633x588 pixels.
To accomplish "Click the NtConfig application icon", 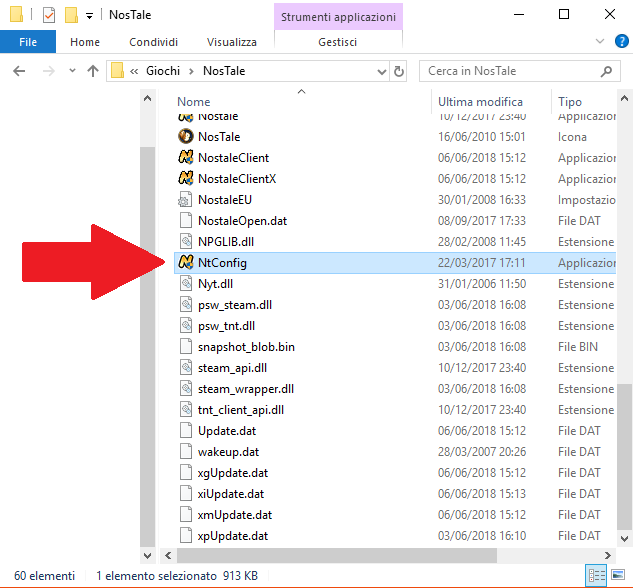I will pos(186,262).
